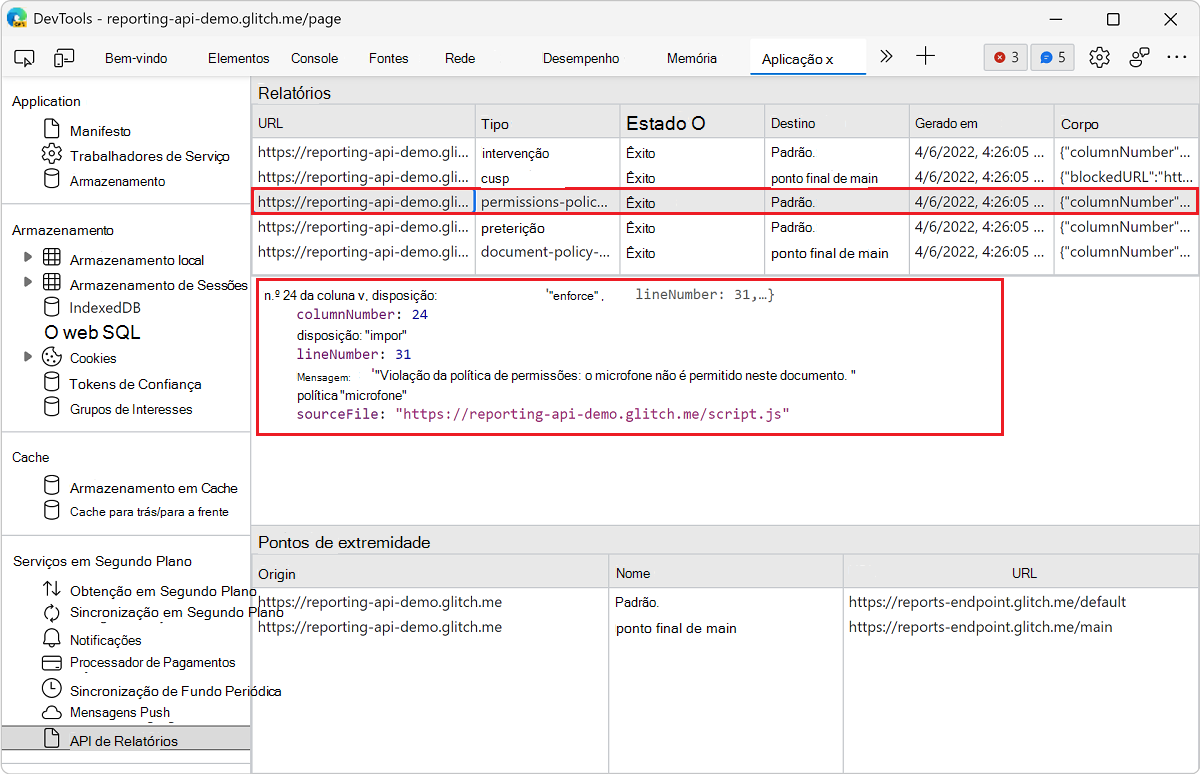Screen dimensions: 1200x774
Task: Select the inspect element tool
Action: pyautogui.click(x=24, y=57)
